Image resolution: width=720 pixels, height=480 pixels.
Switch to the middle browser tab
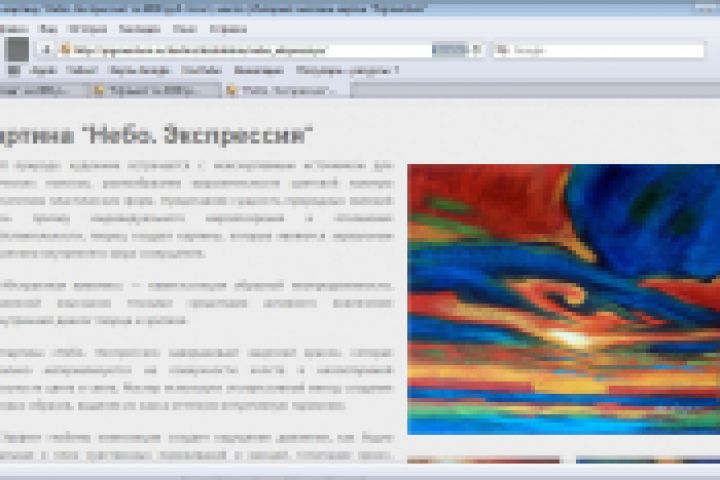point(155,90)
